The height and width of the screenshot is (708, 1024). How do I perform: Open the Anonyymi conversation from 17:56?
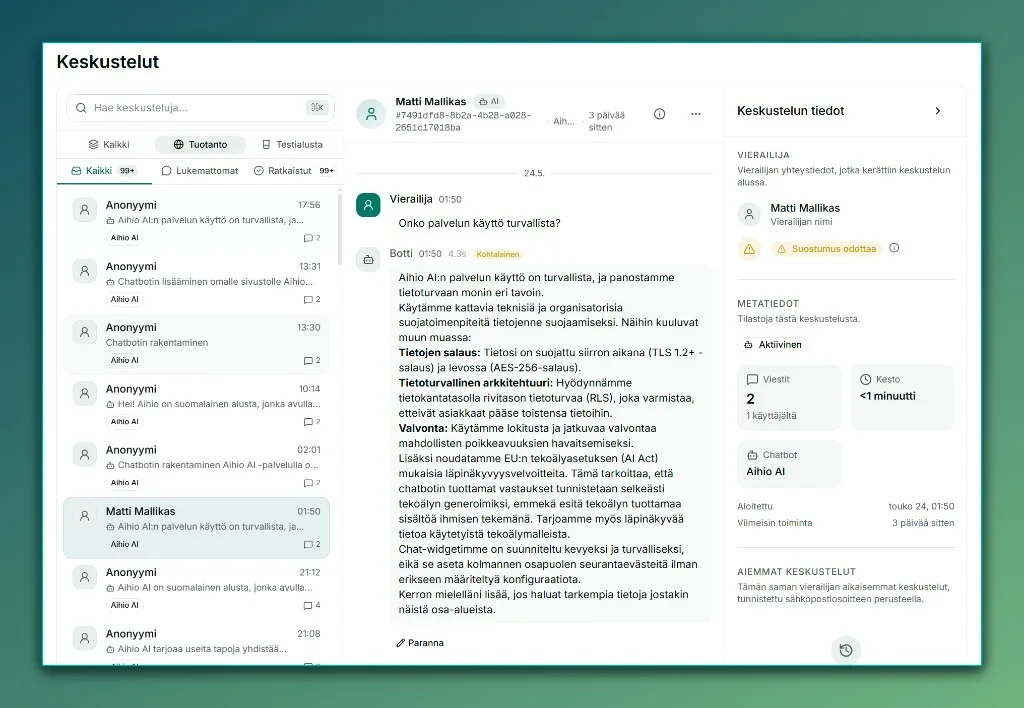(x=197, y=221)
